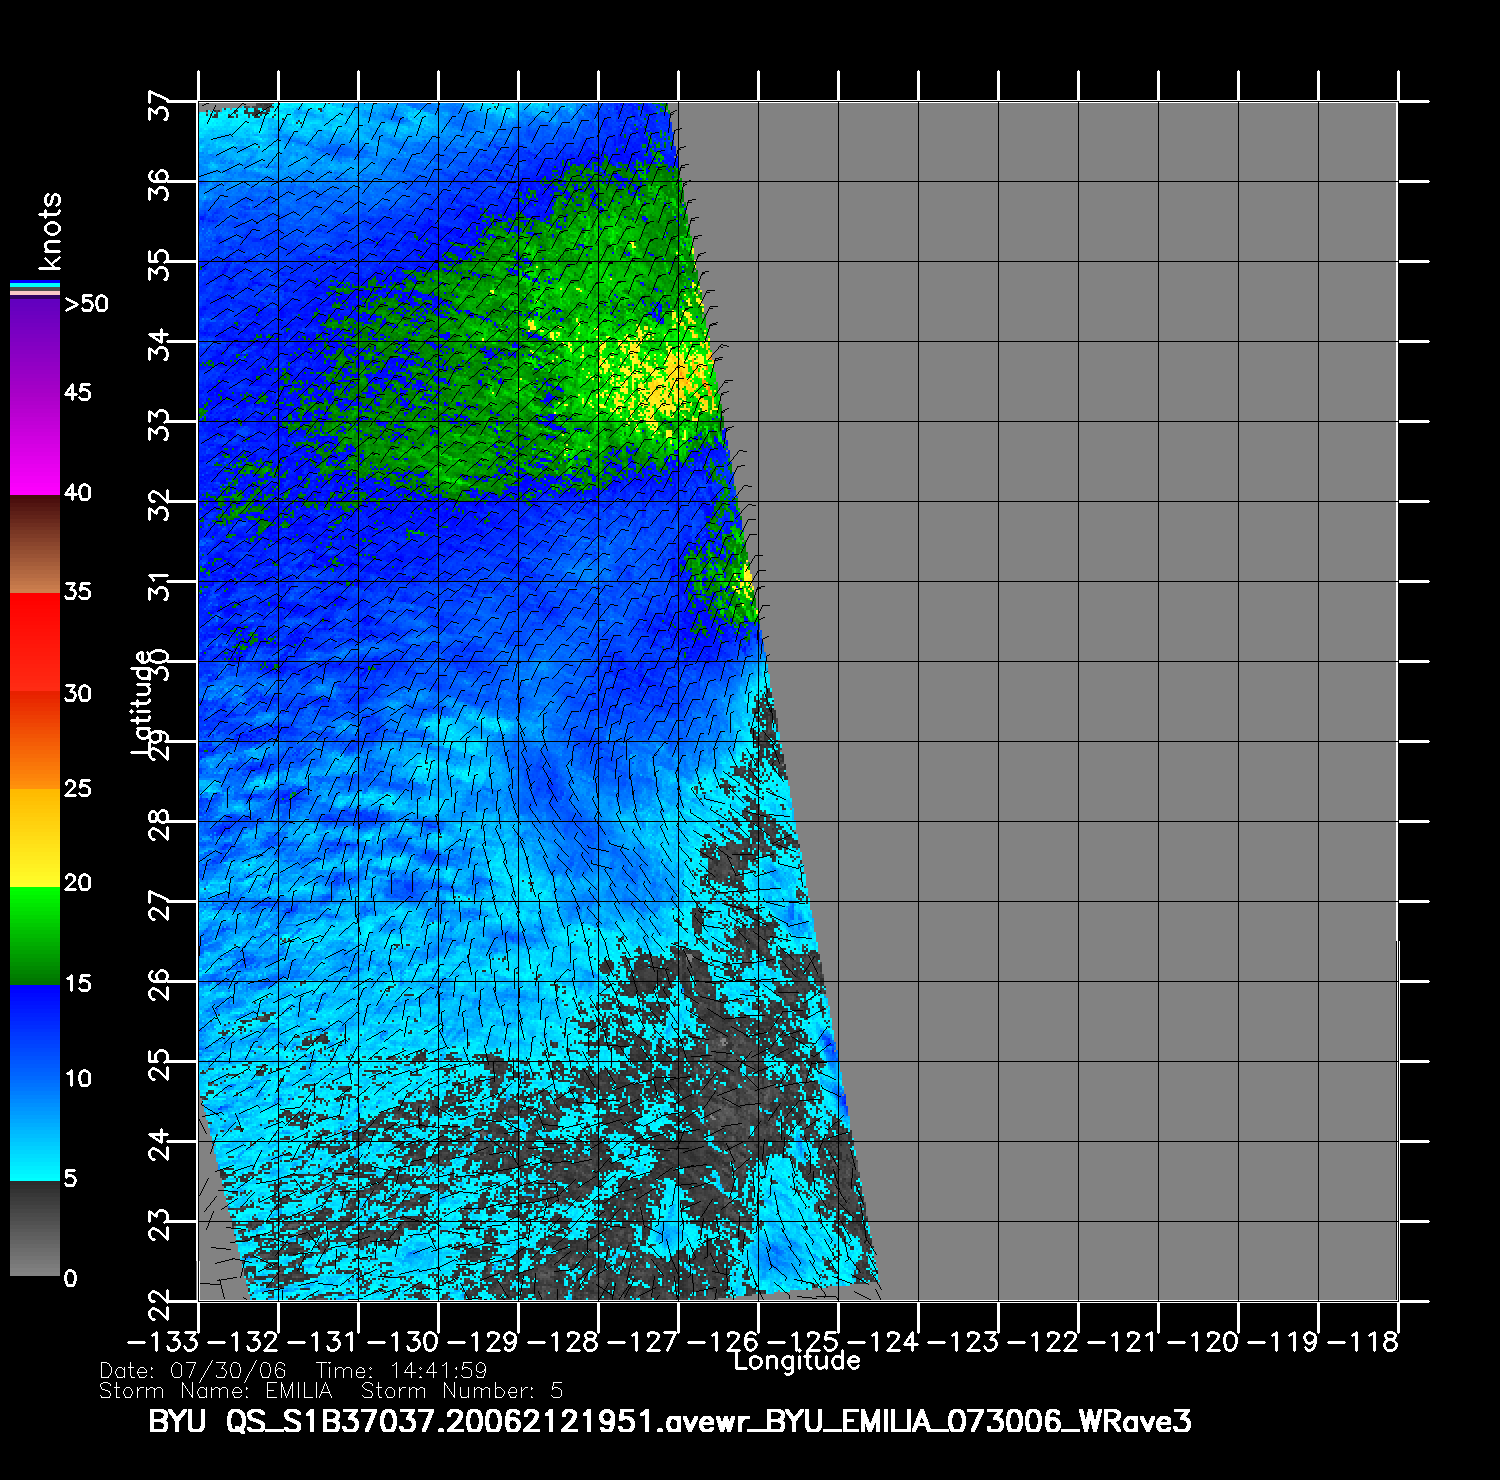The height and width of the screenshot is (1480, 1500).
Task: Click the green 15–20 knots legend band
Action: 35,934
